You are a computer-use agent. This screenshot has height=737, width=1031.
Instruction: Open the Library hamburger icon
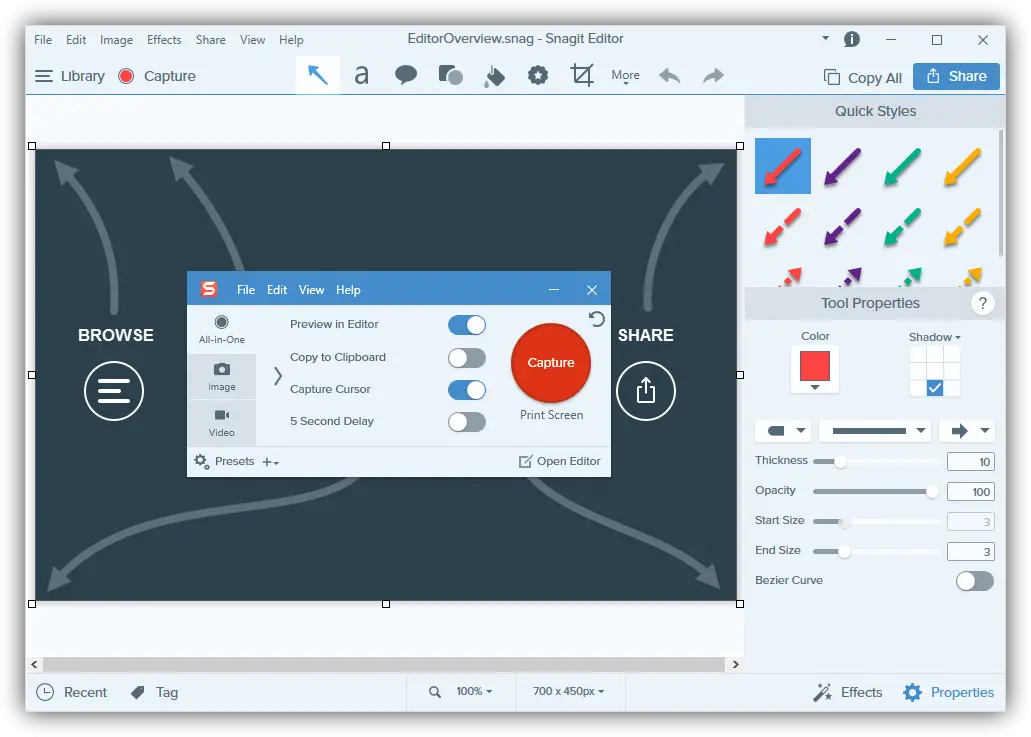[43, 76]
